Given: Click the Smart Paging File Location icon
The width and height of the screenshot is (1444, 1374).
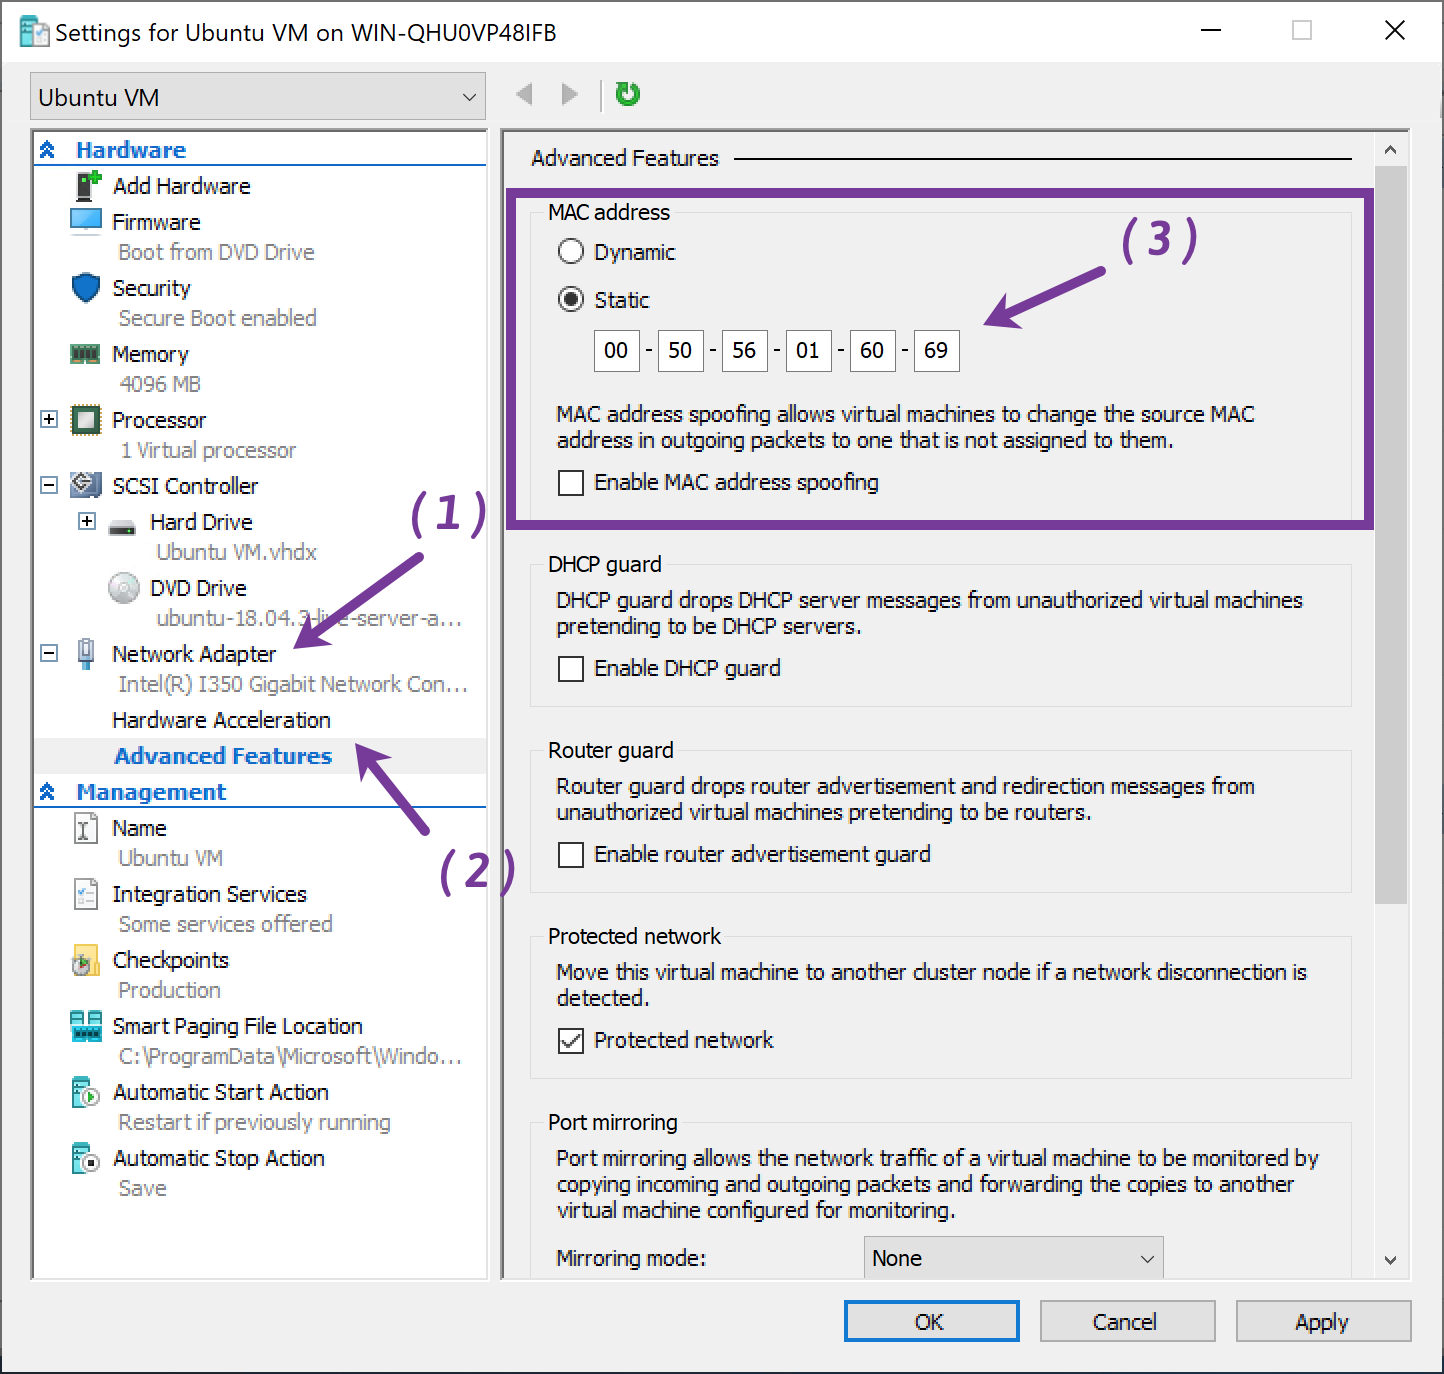Looking at the screenshot, I should pos(86,1026).
